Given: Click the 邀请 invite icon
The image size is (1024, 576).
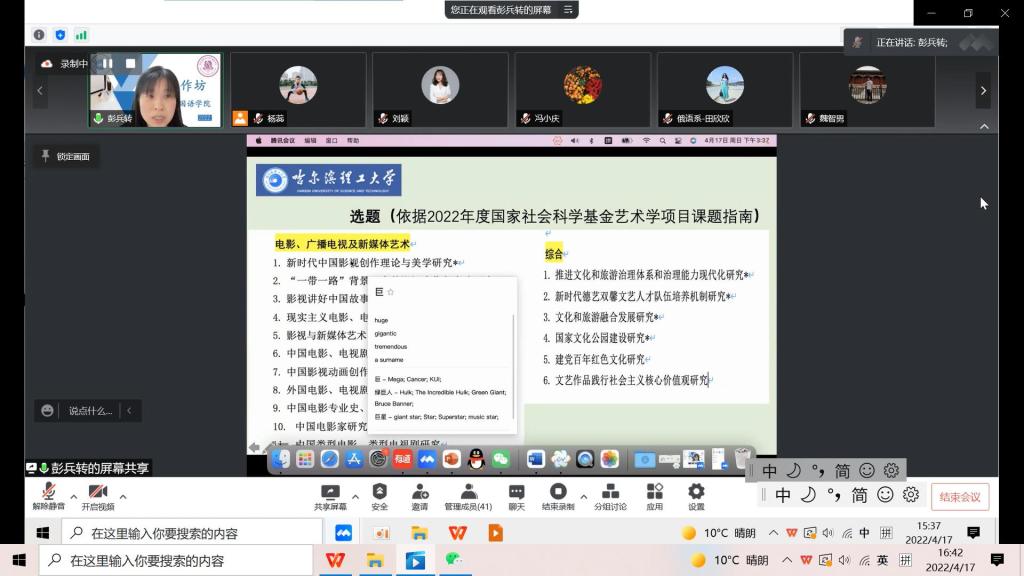Looking at the screenshot, I should [x=419, y=492].
